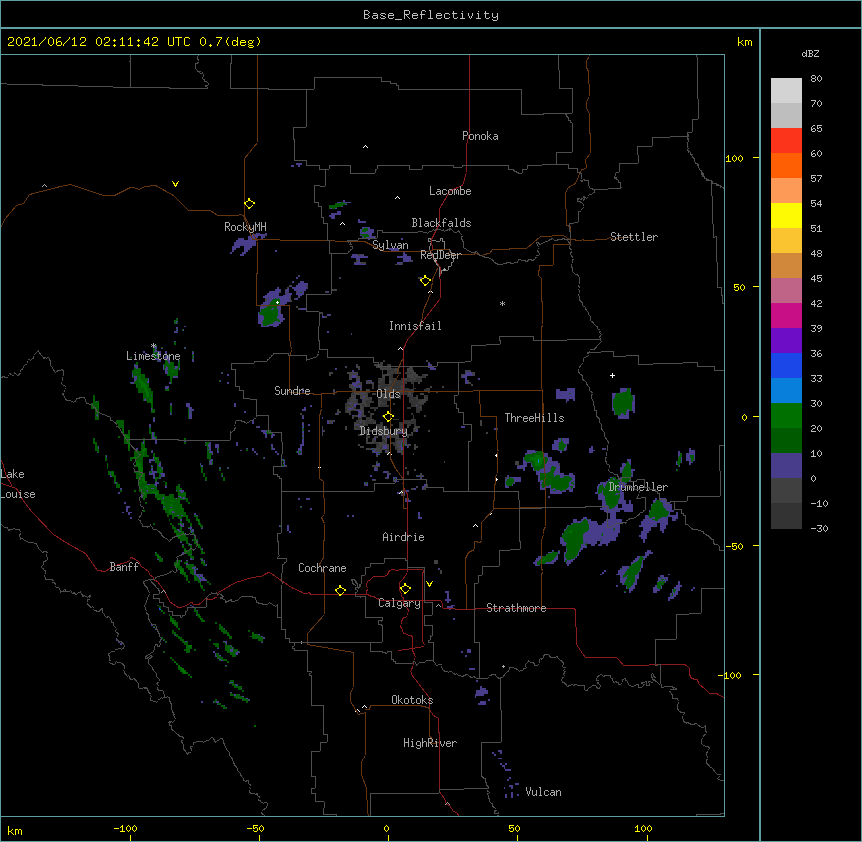Click the Blackfalds label on map
The image size is (862, 842).
(441, 223)
